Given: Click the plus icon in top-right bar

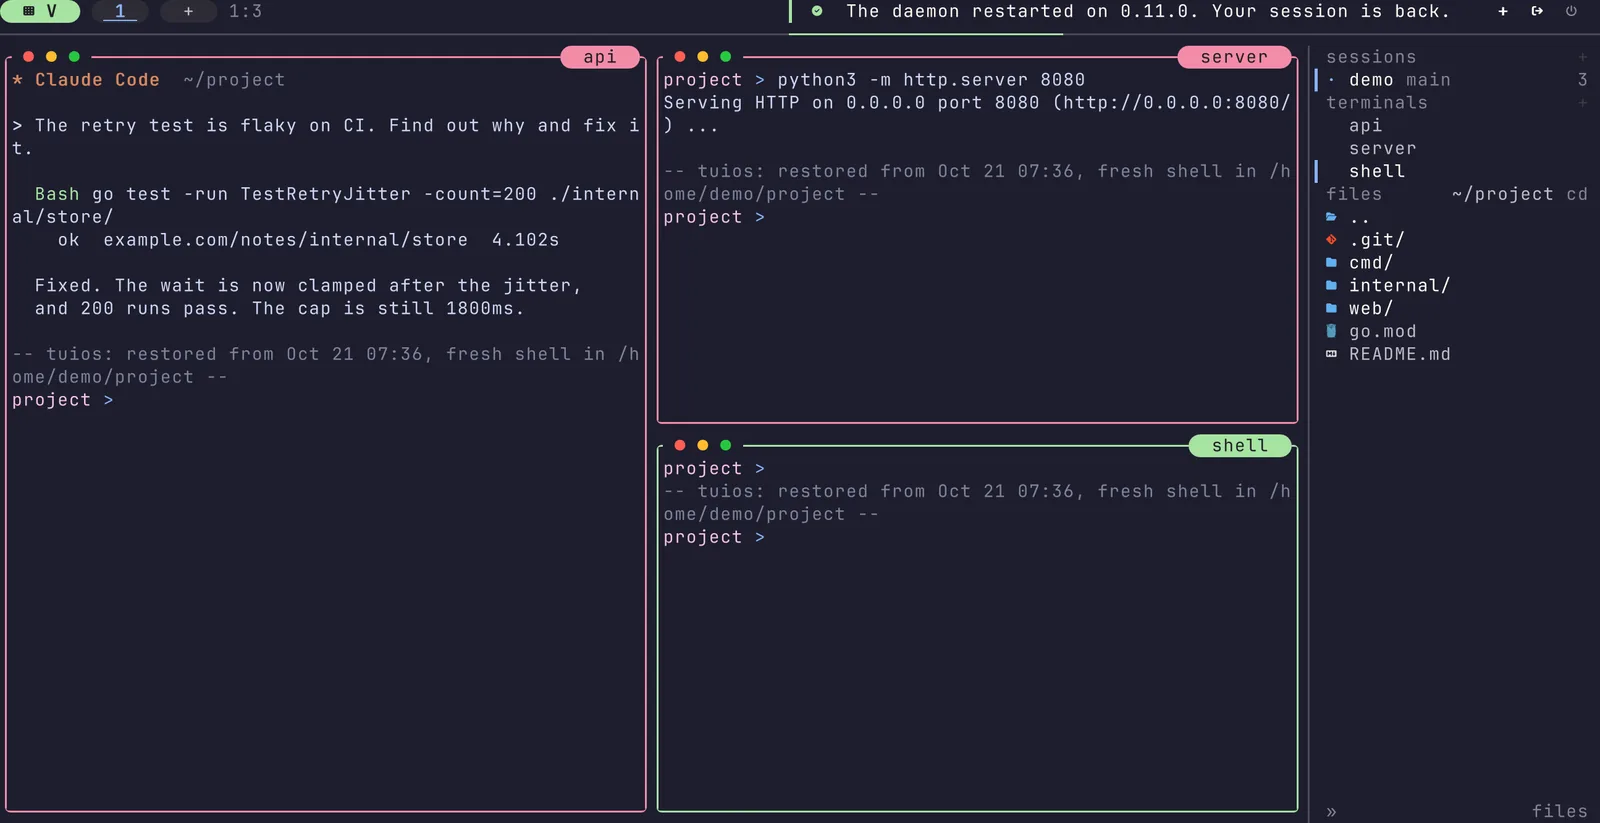Looking at the screenshot, I should click(x=1503, y=12).
